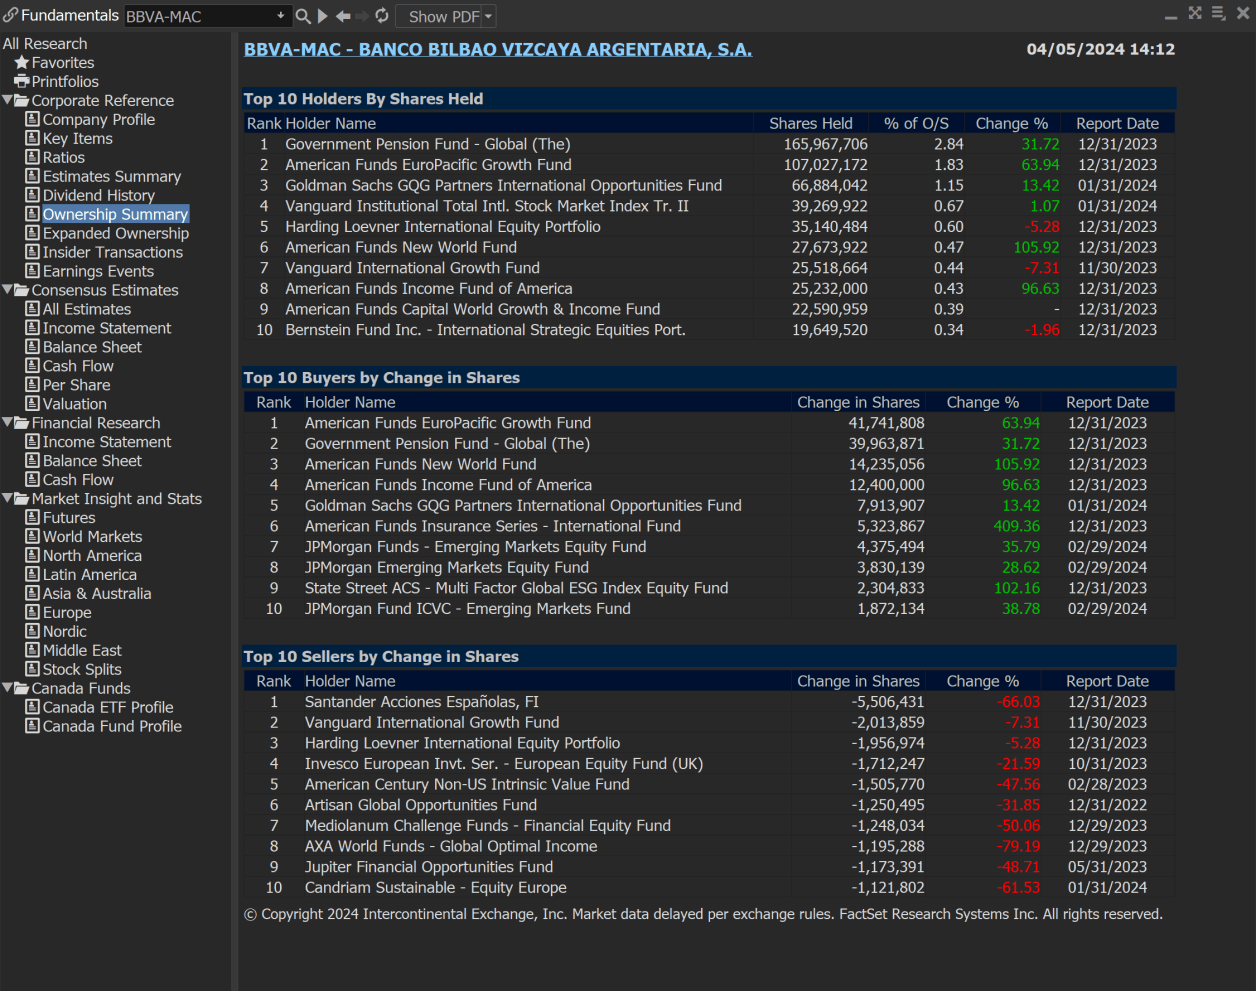The height and width of the screenshot is (991, 1256).
Task: Click the -79.19 change percent value
Action: (1018, 847)
